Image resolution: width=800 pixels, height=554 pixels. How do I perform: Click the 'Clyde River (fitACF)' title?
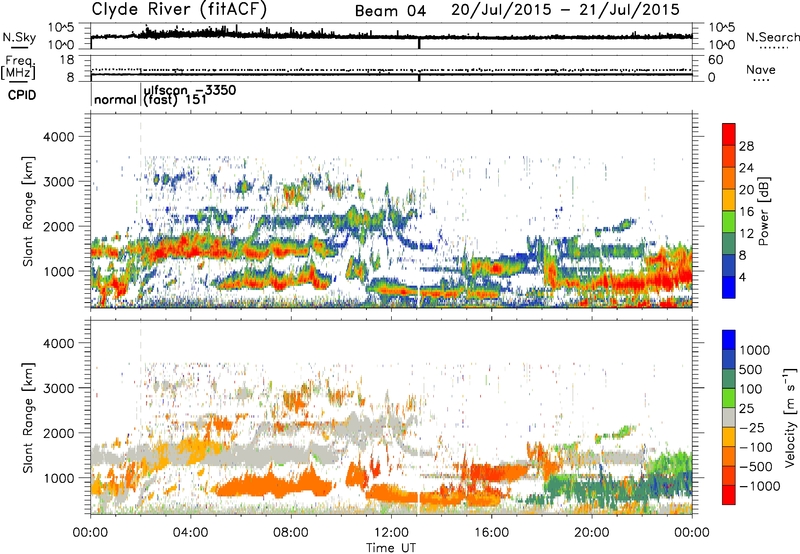click(179, 10)
